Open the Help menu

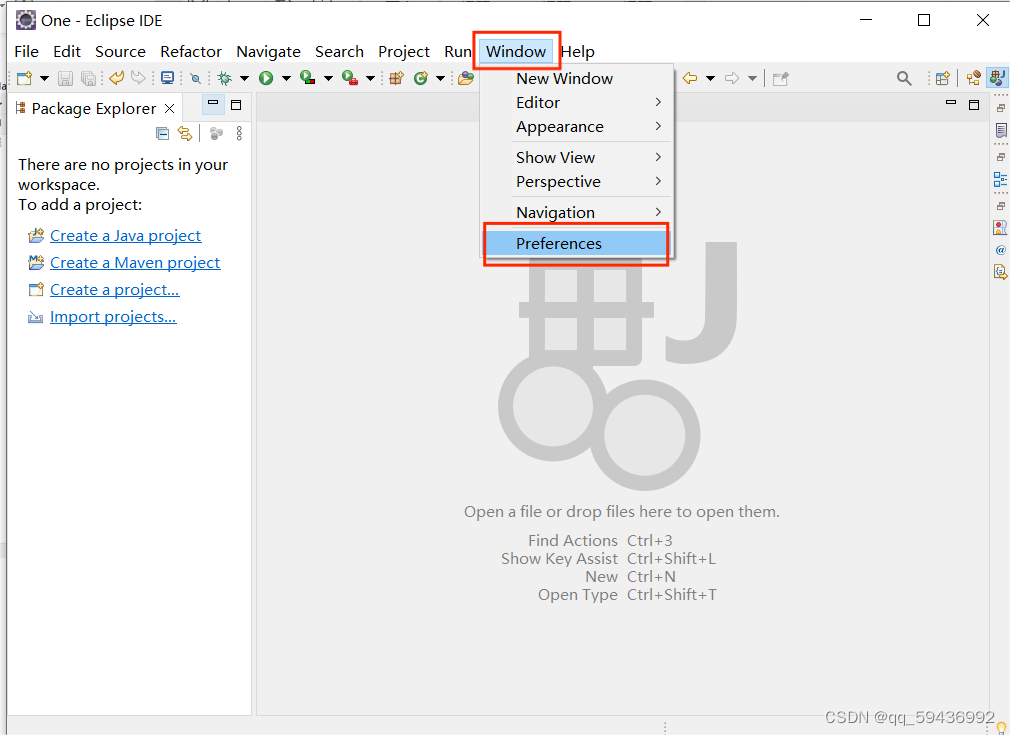point(578,52)
